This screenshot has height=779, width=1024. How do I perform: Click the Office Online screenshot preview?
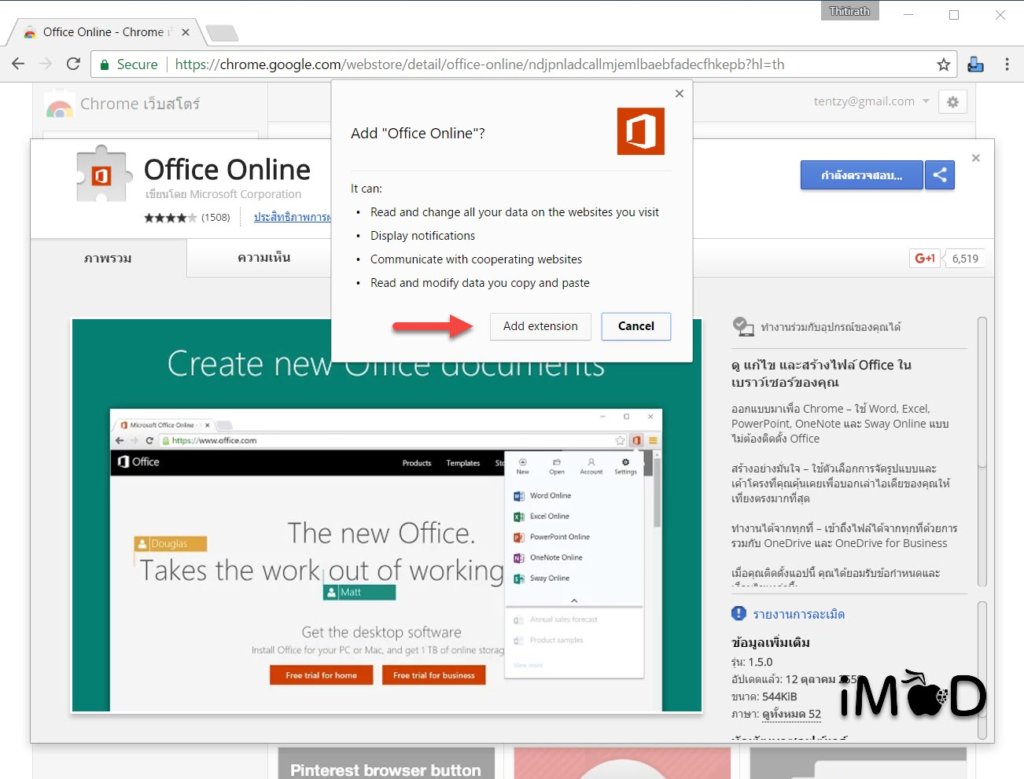tap(386, 515)
